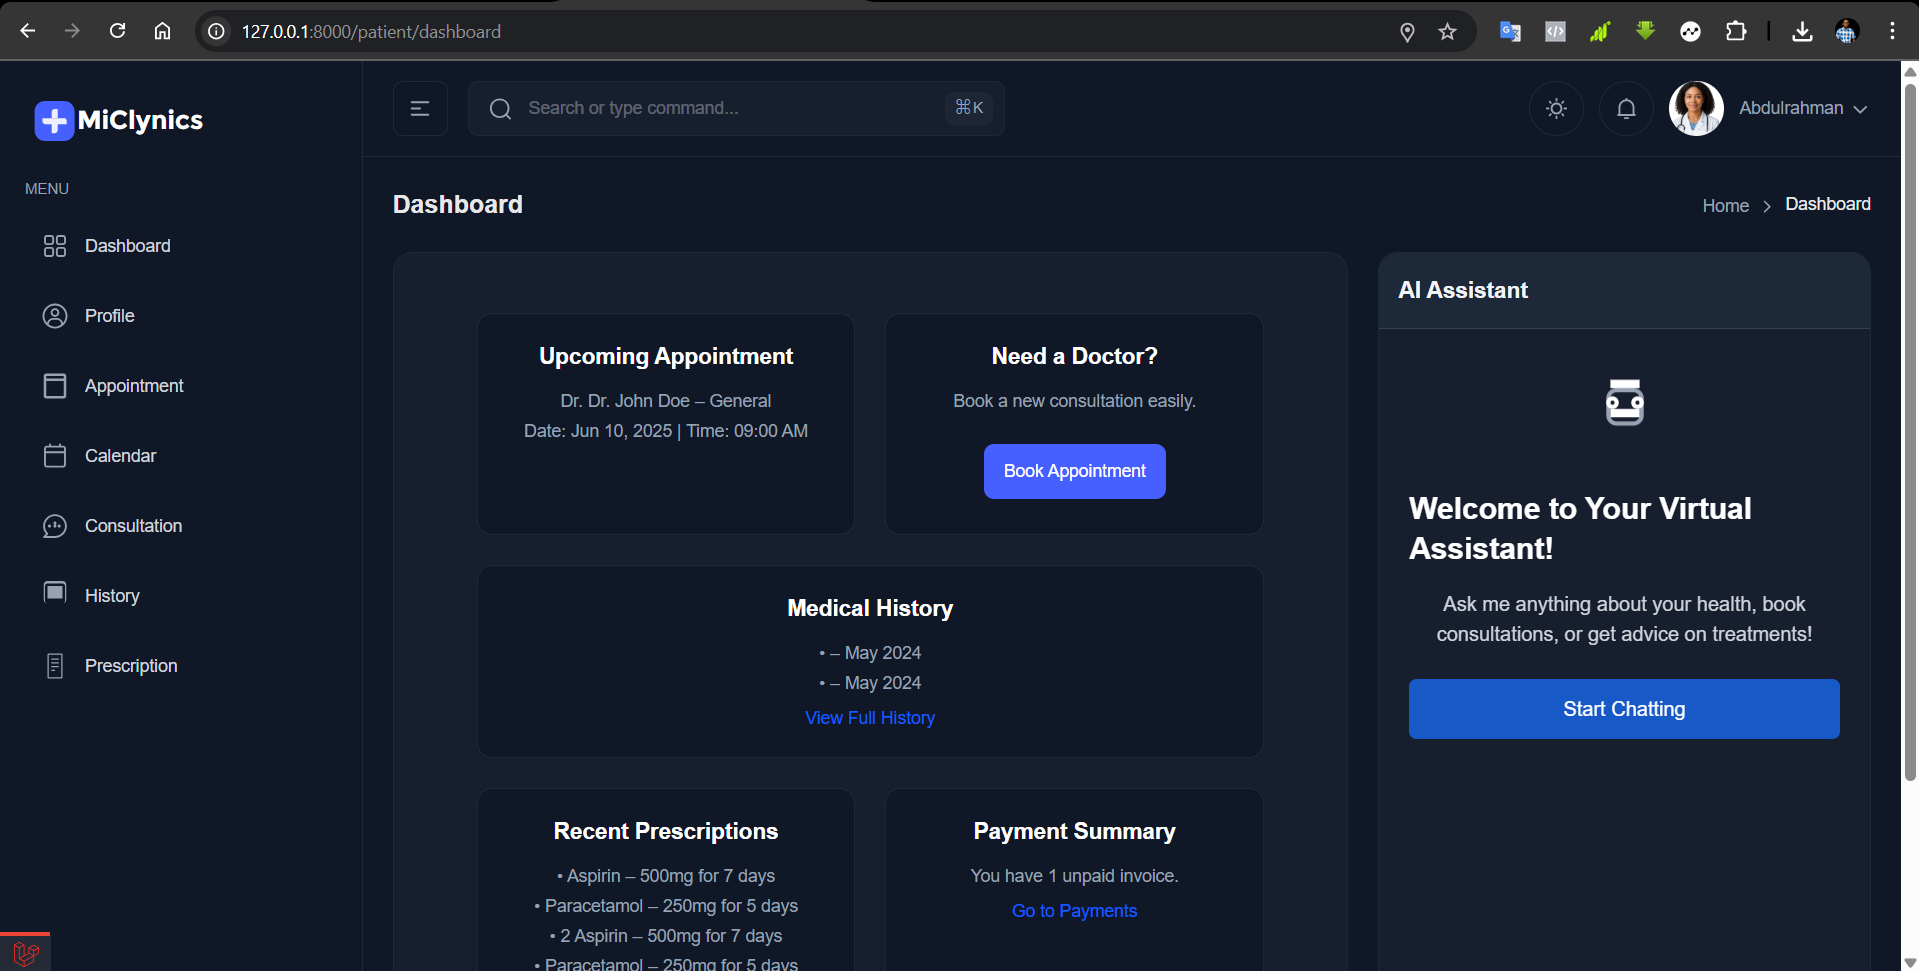
Task: Toggle the browser bookmark star
Action: pos(1447,31)
